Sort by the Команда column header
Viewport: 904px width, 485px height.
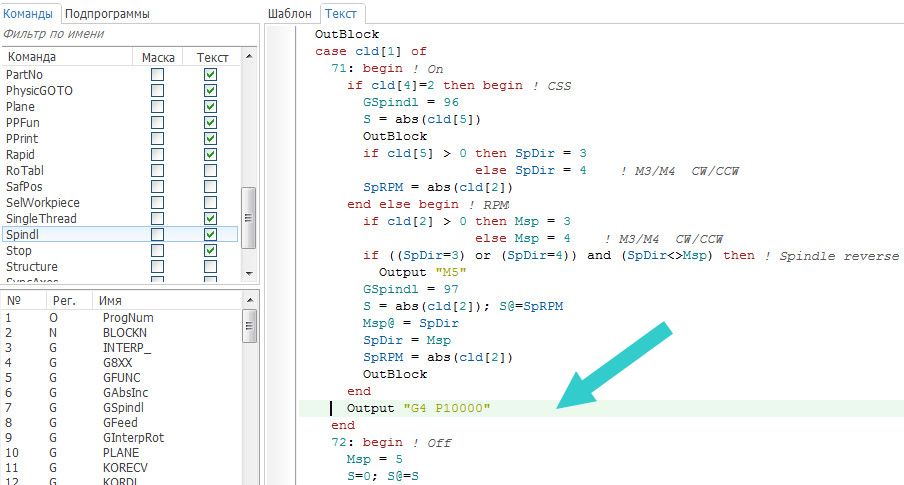click(x=67, y=57)
